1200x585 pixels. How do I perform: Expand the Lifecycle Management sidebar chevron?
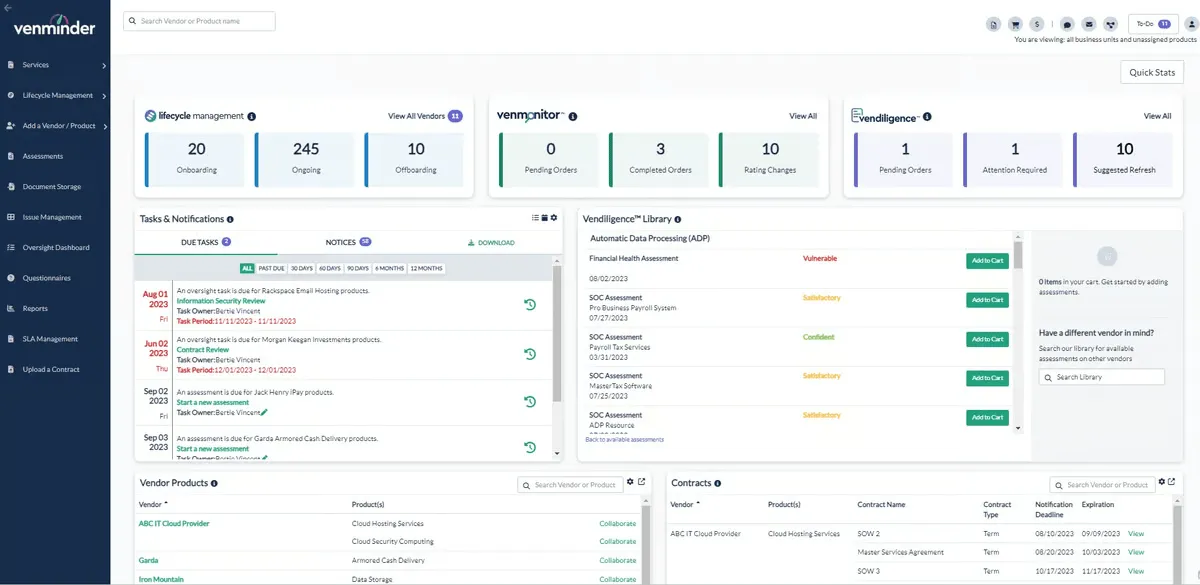(104, 96)
